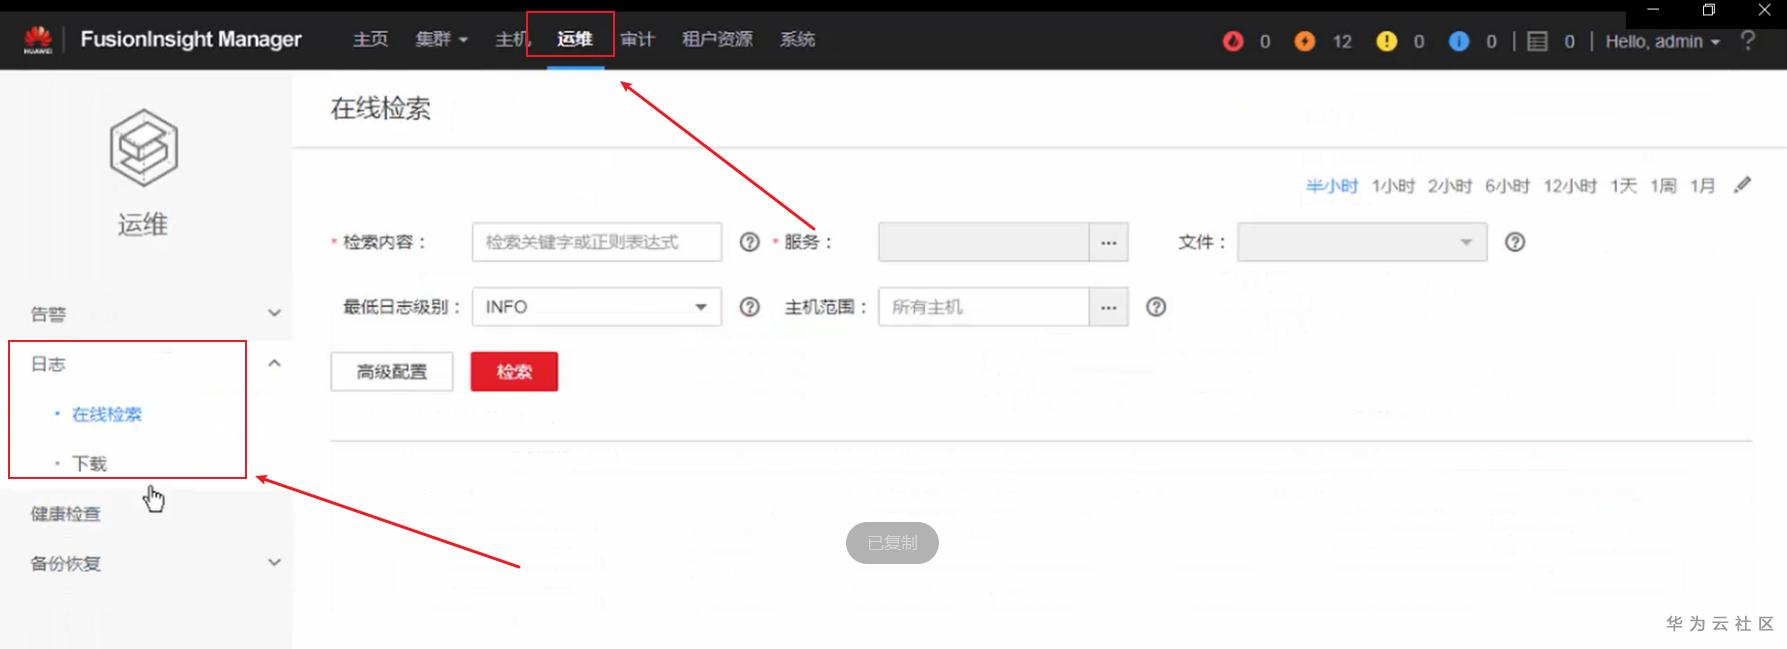
Task: Open the 文件 file dropdown
Action: click(x=1362, y=242)
